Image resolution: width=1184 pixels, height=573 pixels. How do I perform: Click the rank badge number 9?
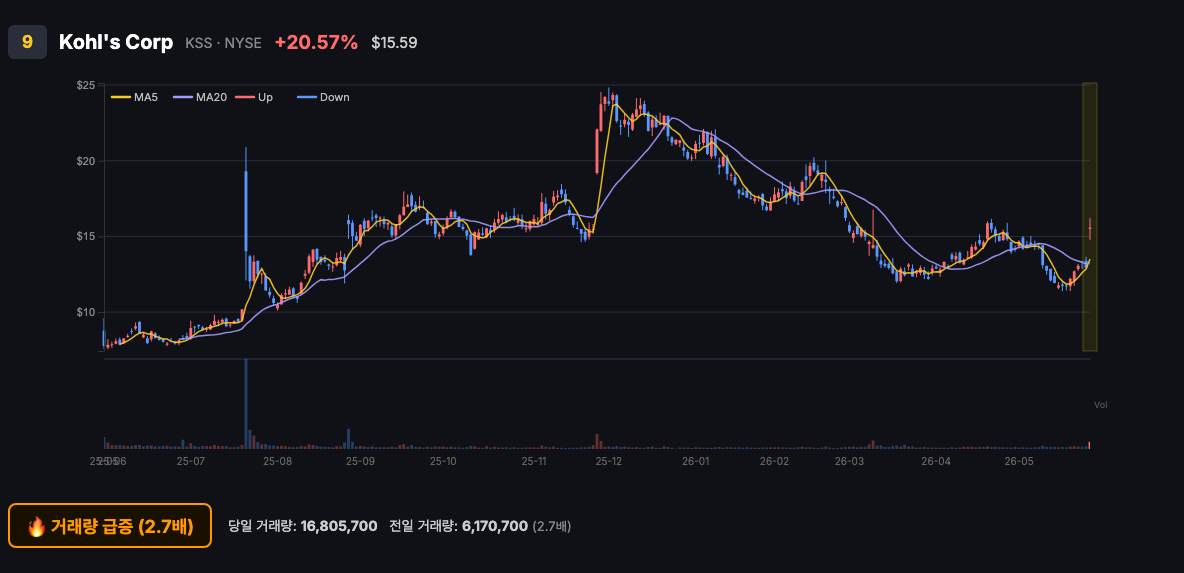pyautogui.click(x=27, y=42)
